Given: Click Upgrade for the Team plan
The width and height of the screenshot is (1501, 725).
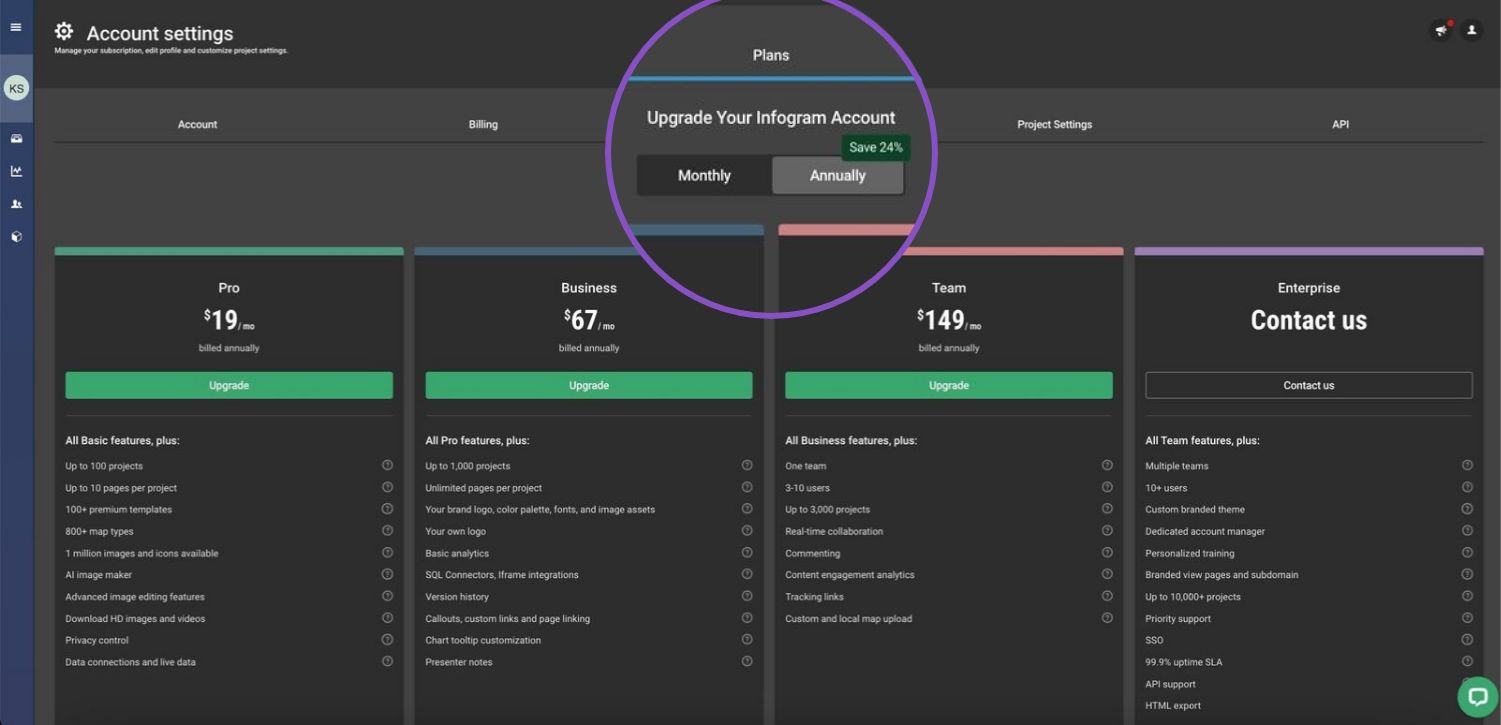Looking at the screenshot, I should click(948, 386).
